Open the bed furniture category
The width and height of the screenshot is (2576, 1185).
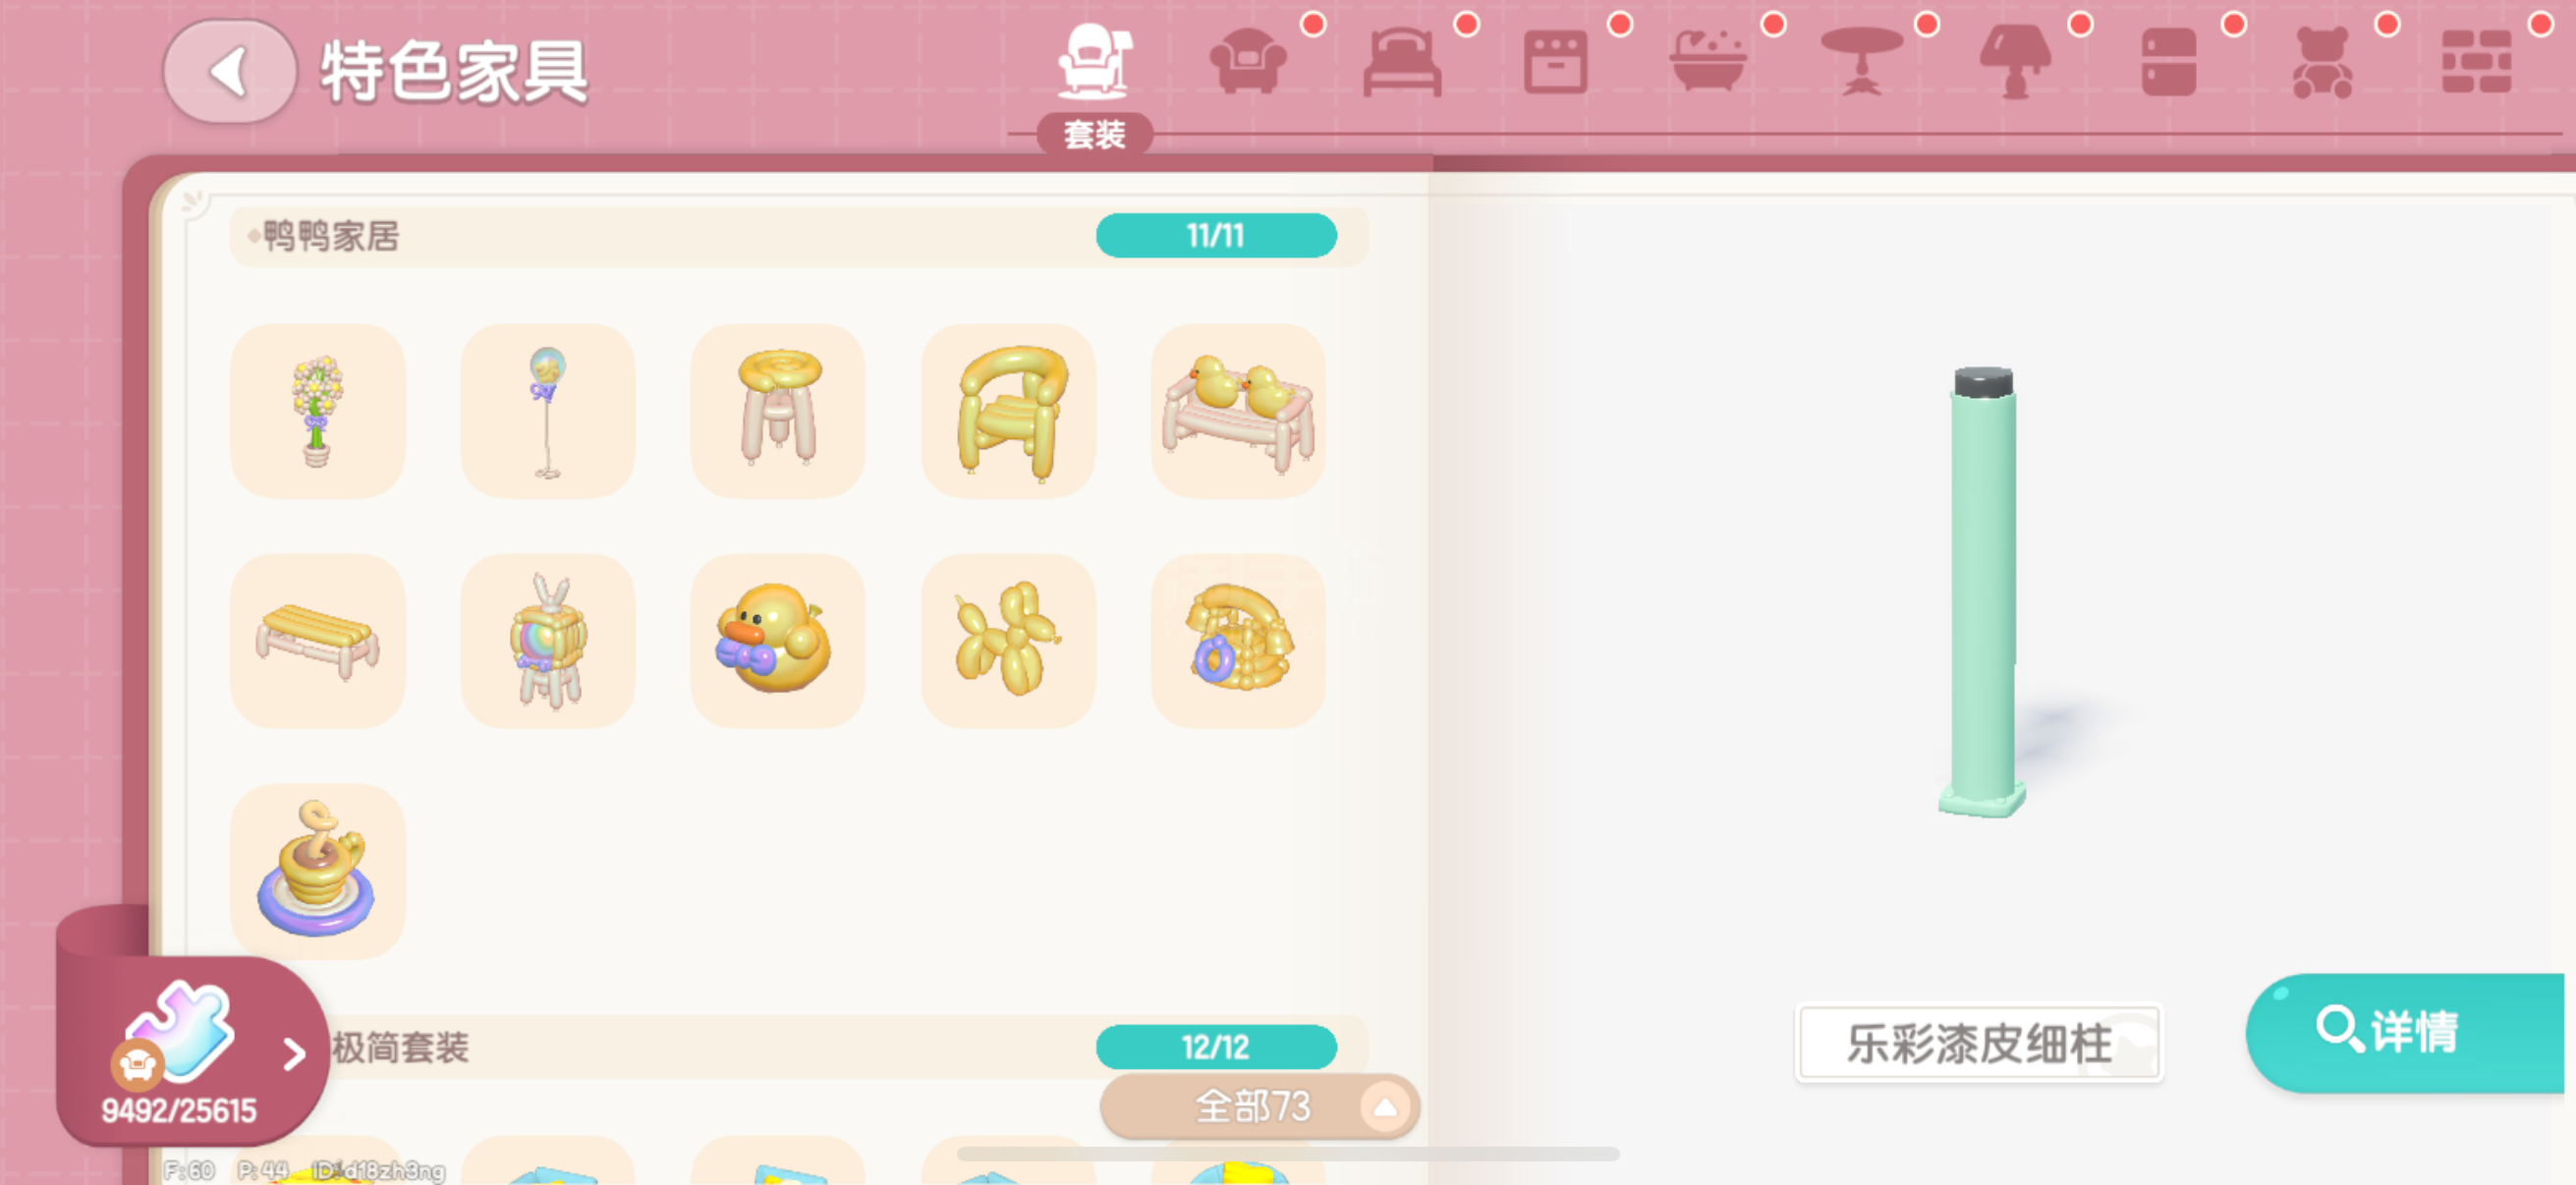pos(1402,62)
